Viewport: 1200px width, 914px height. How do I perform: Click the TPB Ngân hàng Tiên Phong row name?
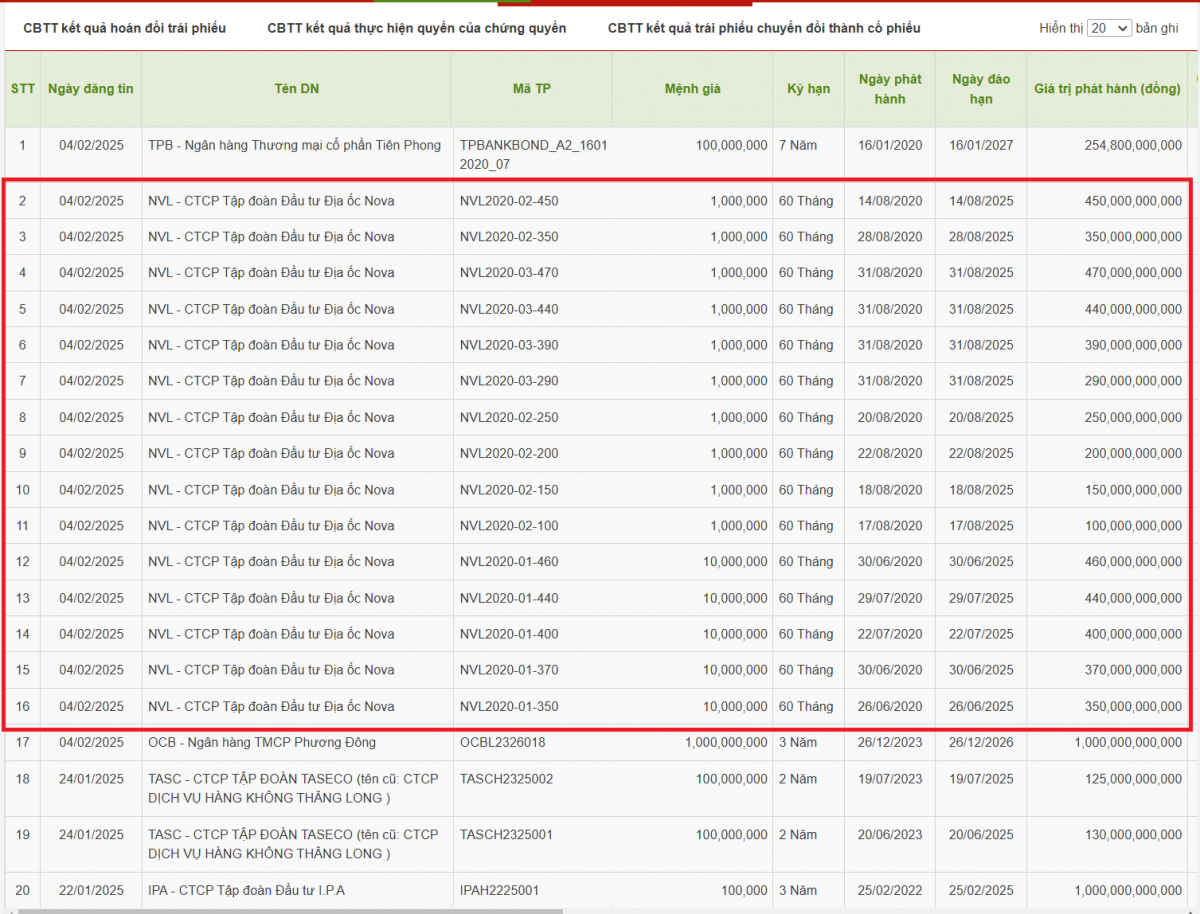[294, 145]
